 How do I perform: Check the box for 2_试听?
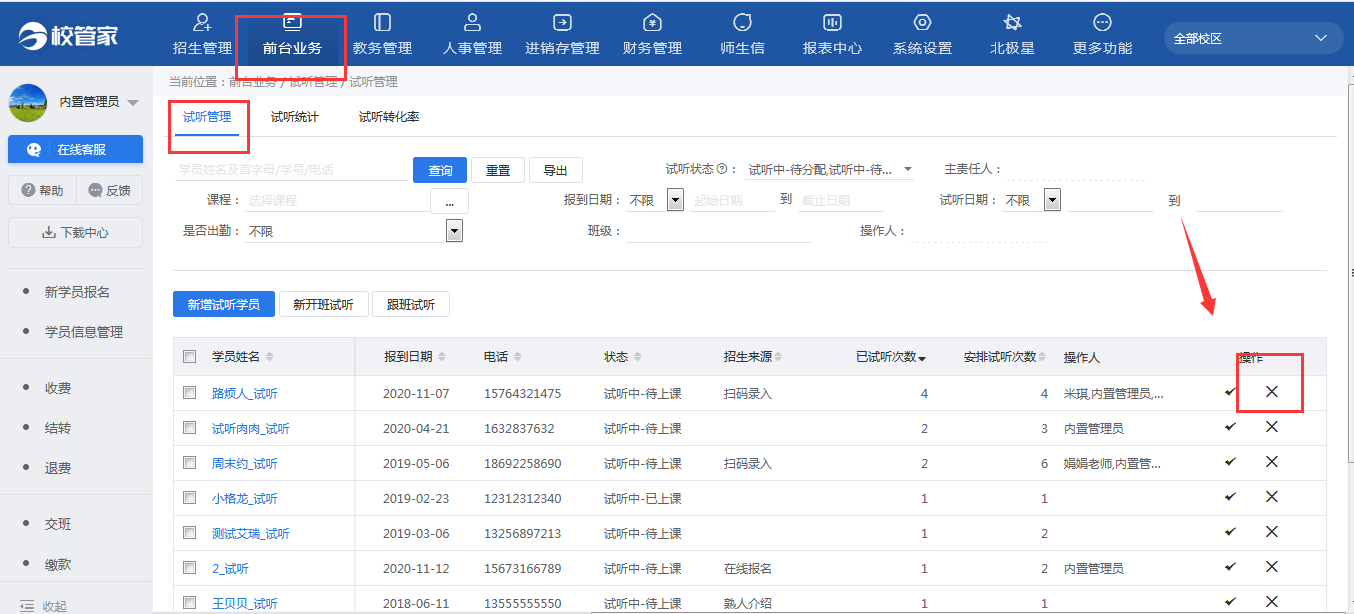[x=190, y=568]
